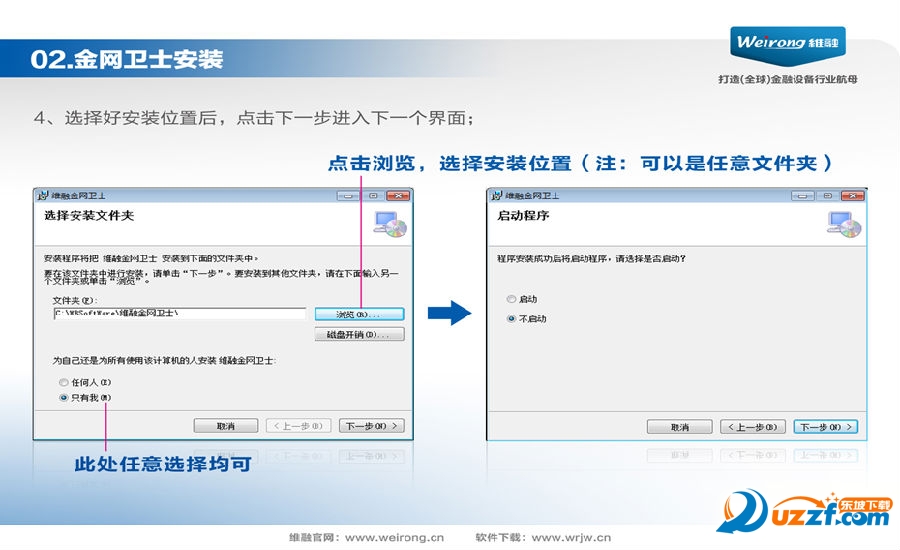Minimize the 选择安装文件夹 installer window

(x=348, y=196)
